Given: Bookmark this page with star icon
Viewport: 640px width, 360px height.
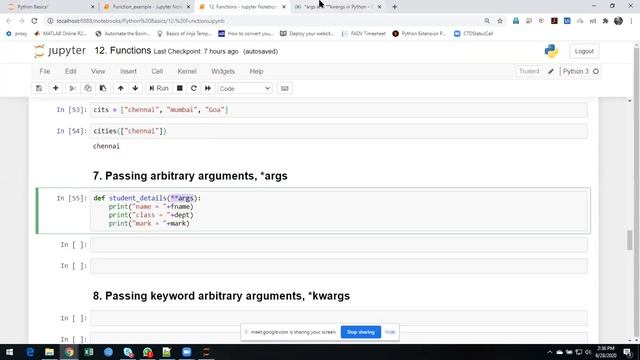Looking at the screenshot, I should point(500,21).
